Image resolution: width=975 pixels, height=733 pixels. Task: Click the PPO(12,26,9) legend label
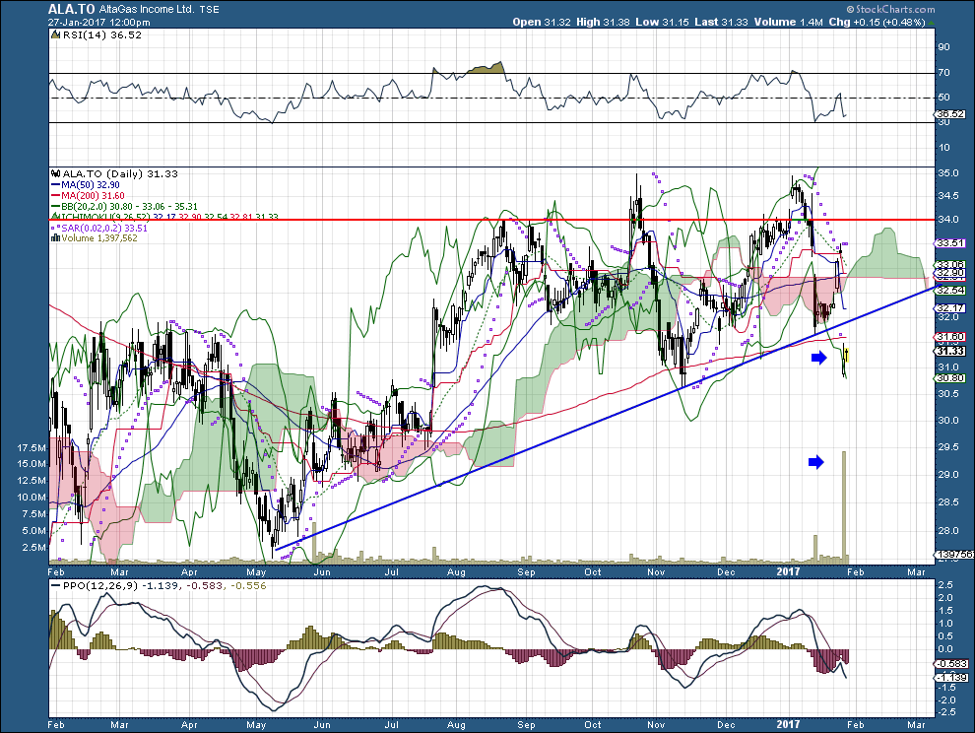coord(101,586)
